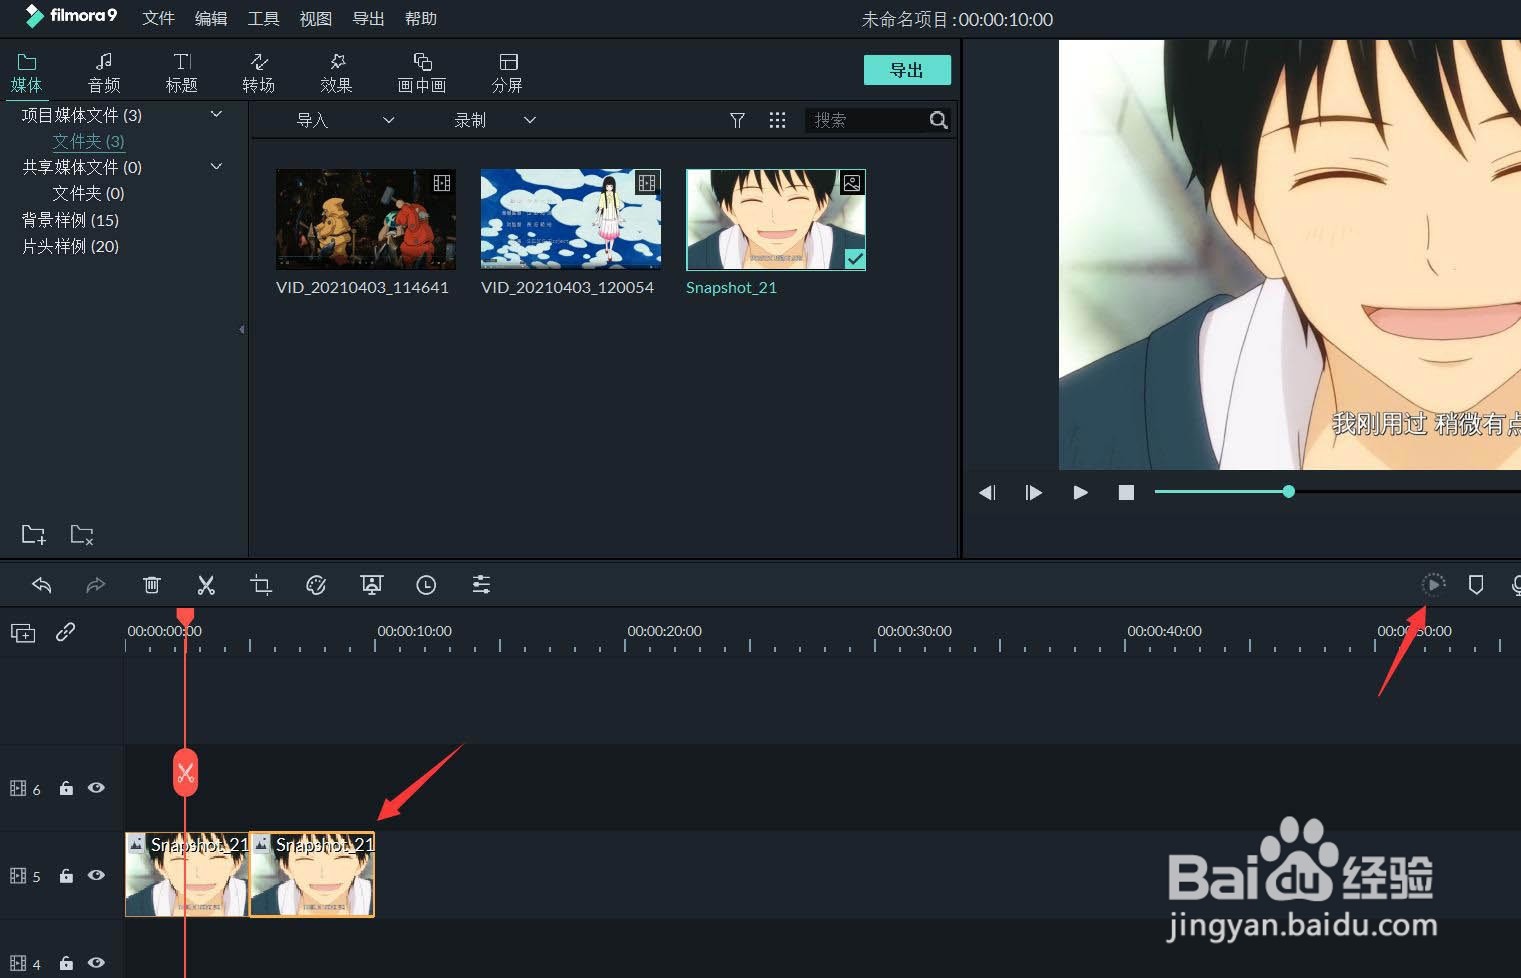Click the teal 导出 button

[907, 70]
